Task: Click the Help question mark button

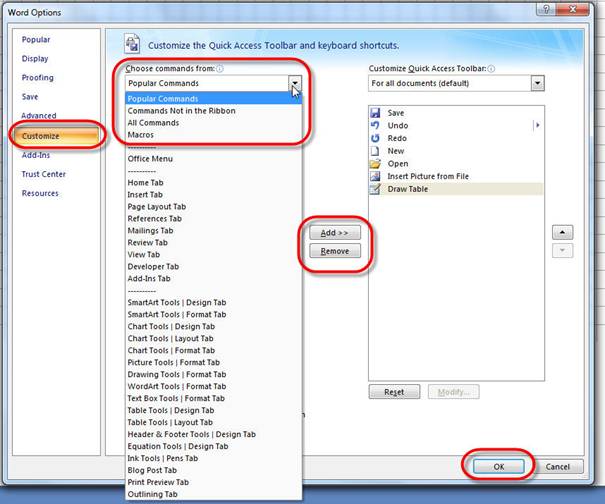Action: (546, 9)
